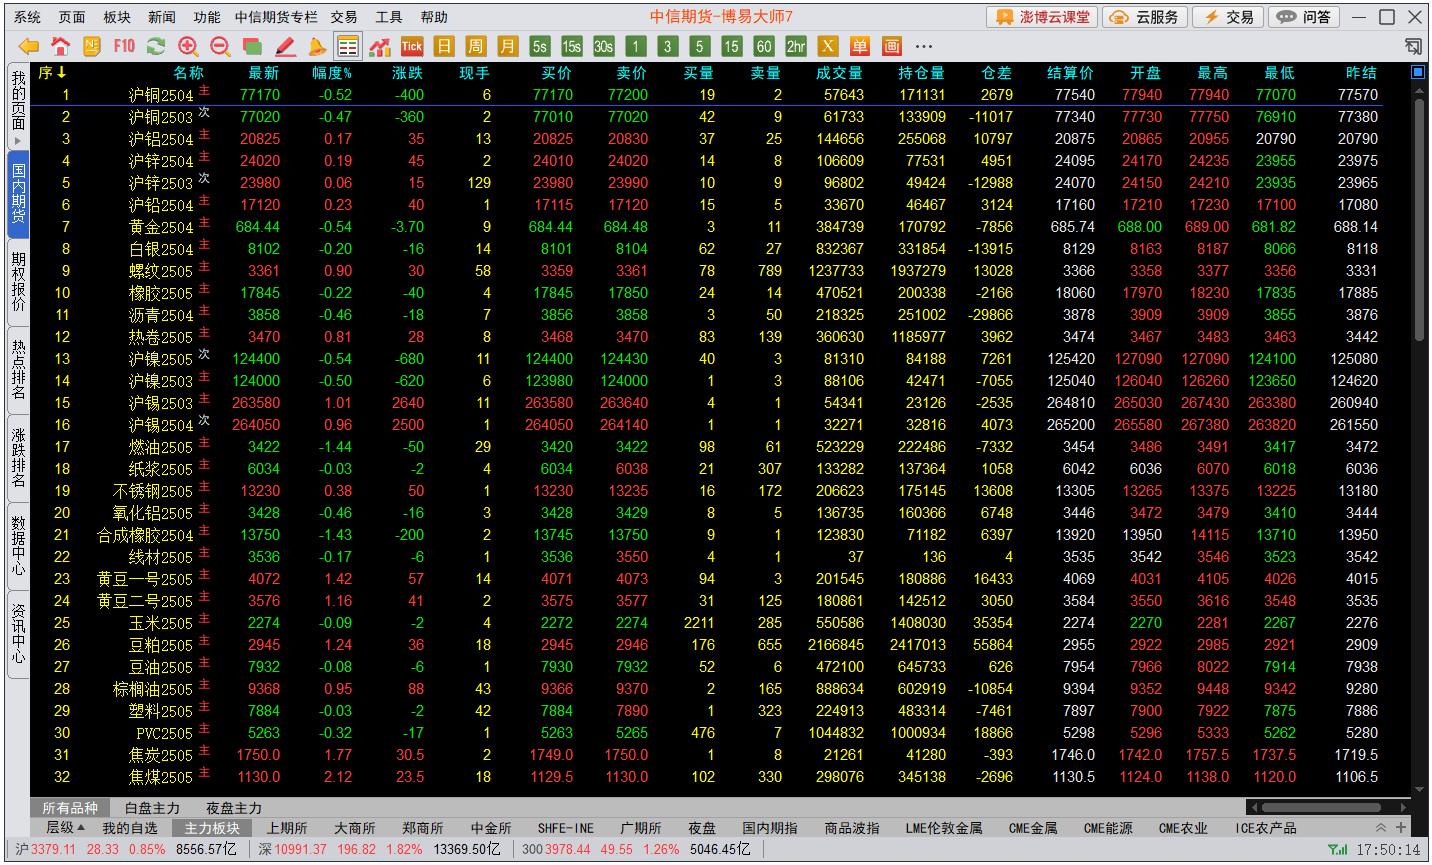This screenshot has height=865, width=1432.
Task: Select the 60-minute chart period
Action: pyautogui.click(x=764, y=46)
